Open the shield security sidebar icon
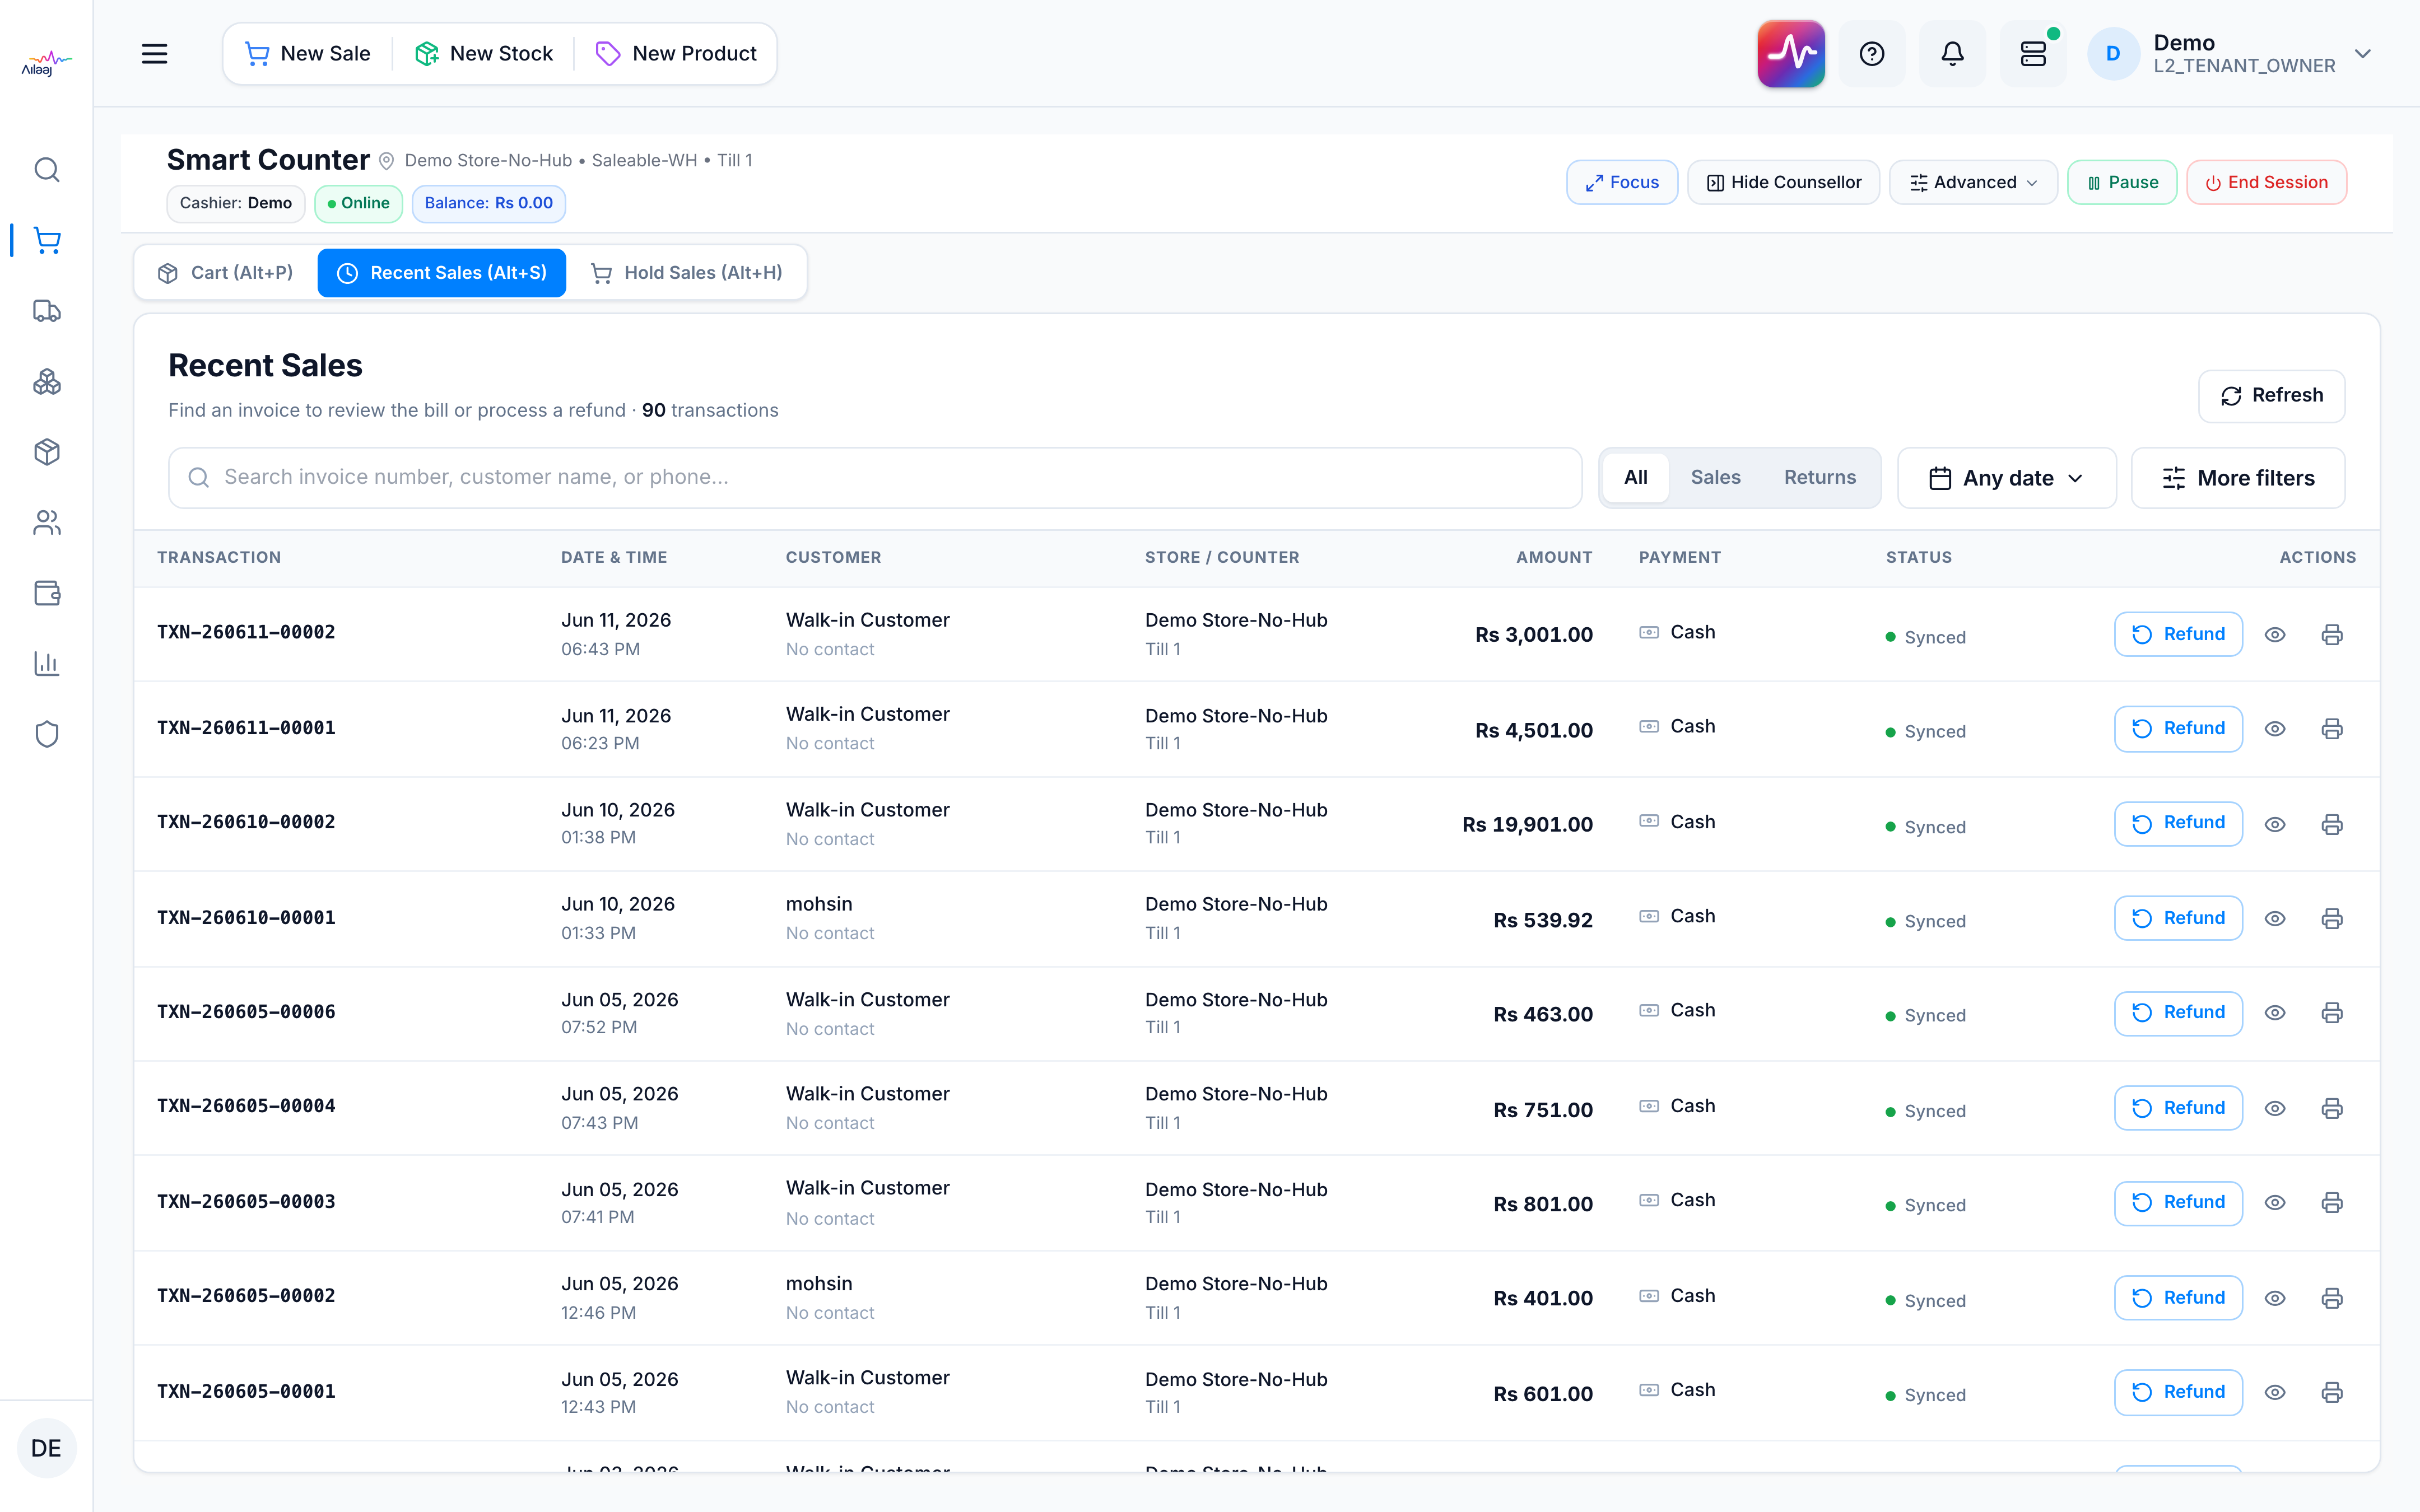Viewport: 2420px width, 1512px height. click(x=47, y=734)
